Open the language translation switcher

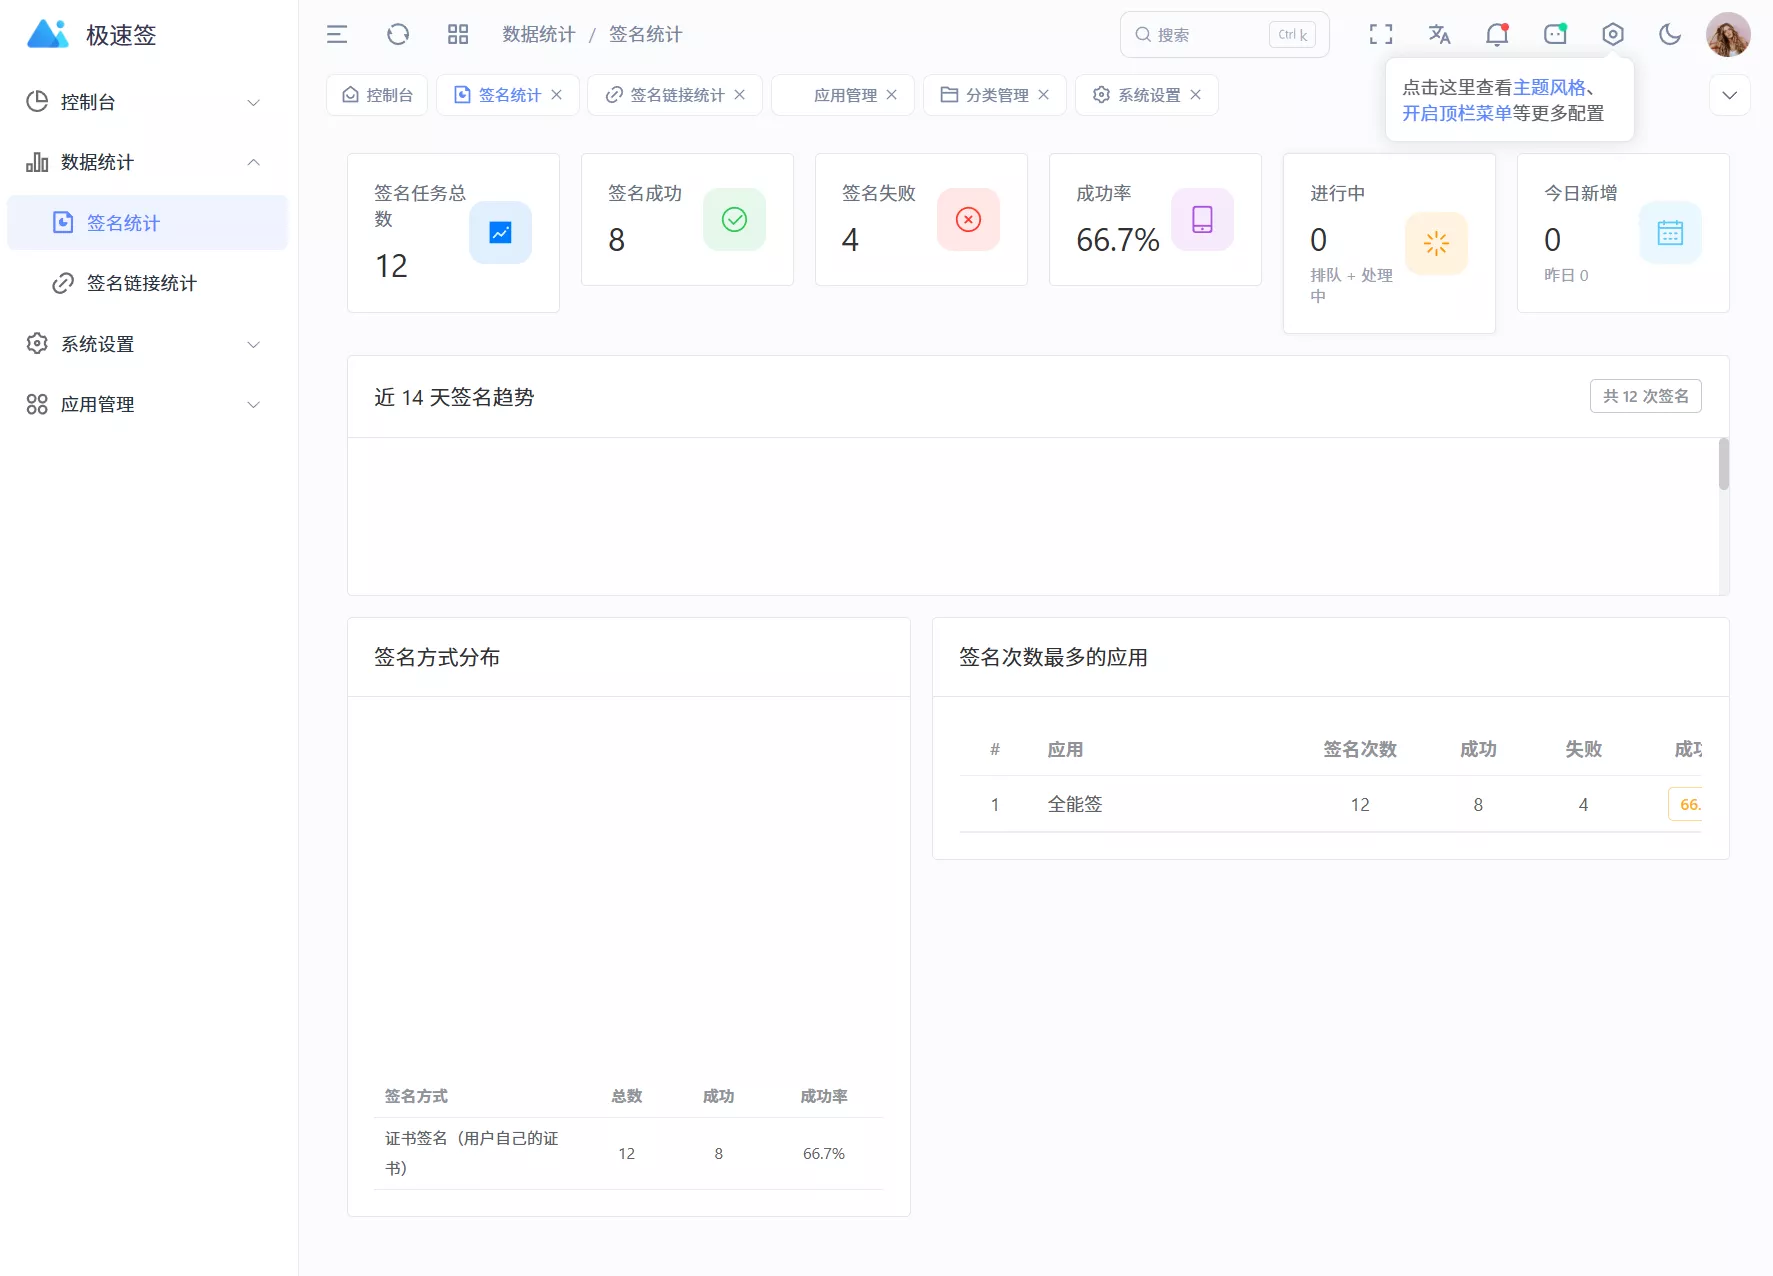coord(1439,35)
